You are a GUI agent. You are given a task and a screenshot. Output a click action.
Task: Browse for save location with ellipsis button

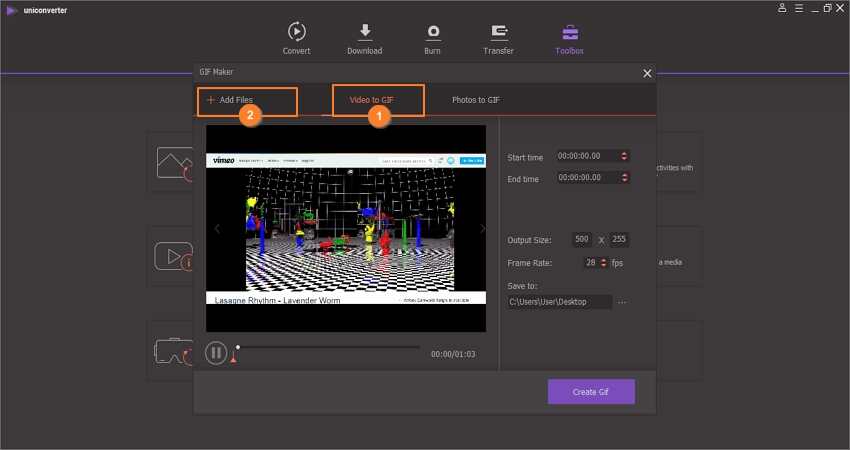tap(624, 302)
